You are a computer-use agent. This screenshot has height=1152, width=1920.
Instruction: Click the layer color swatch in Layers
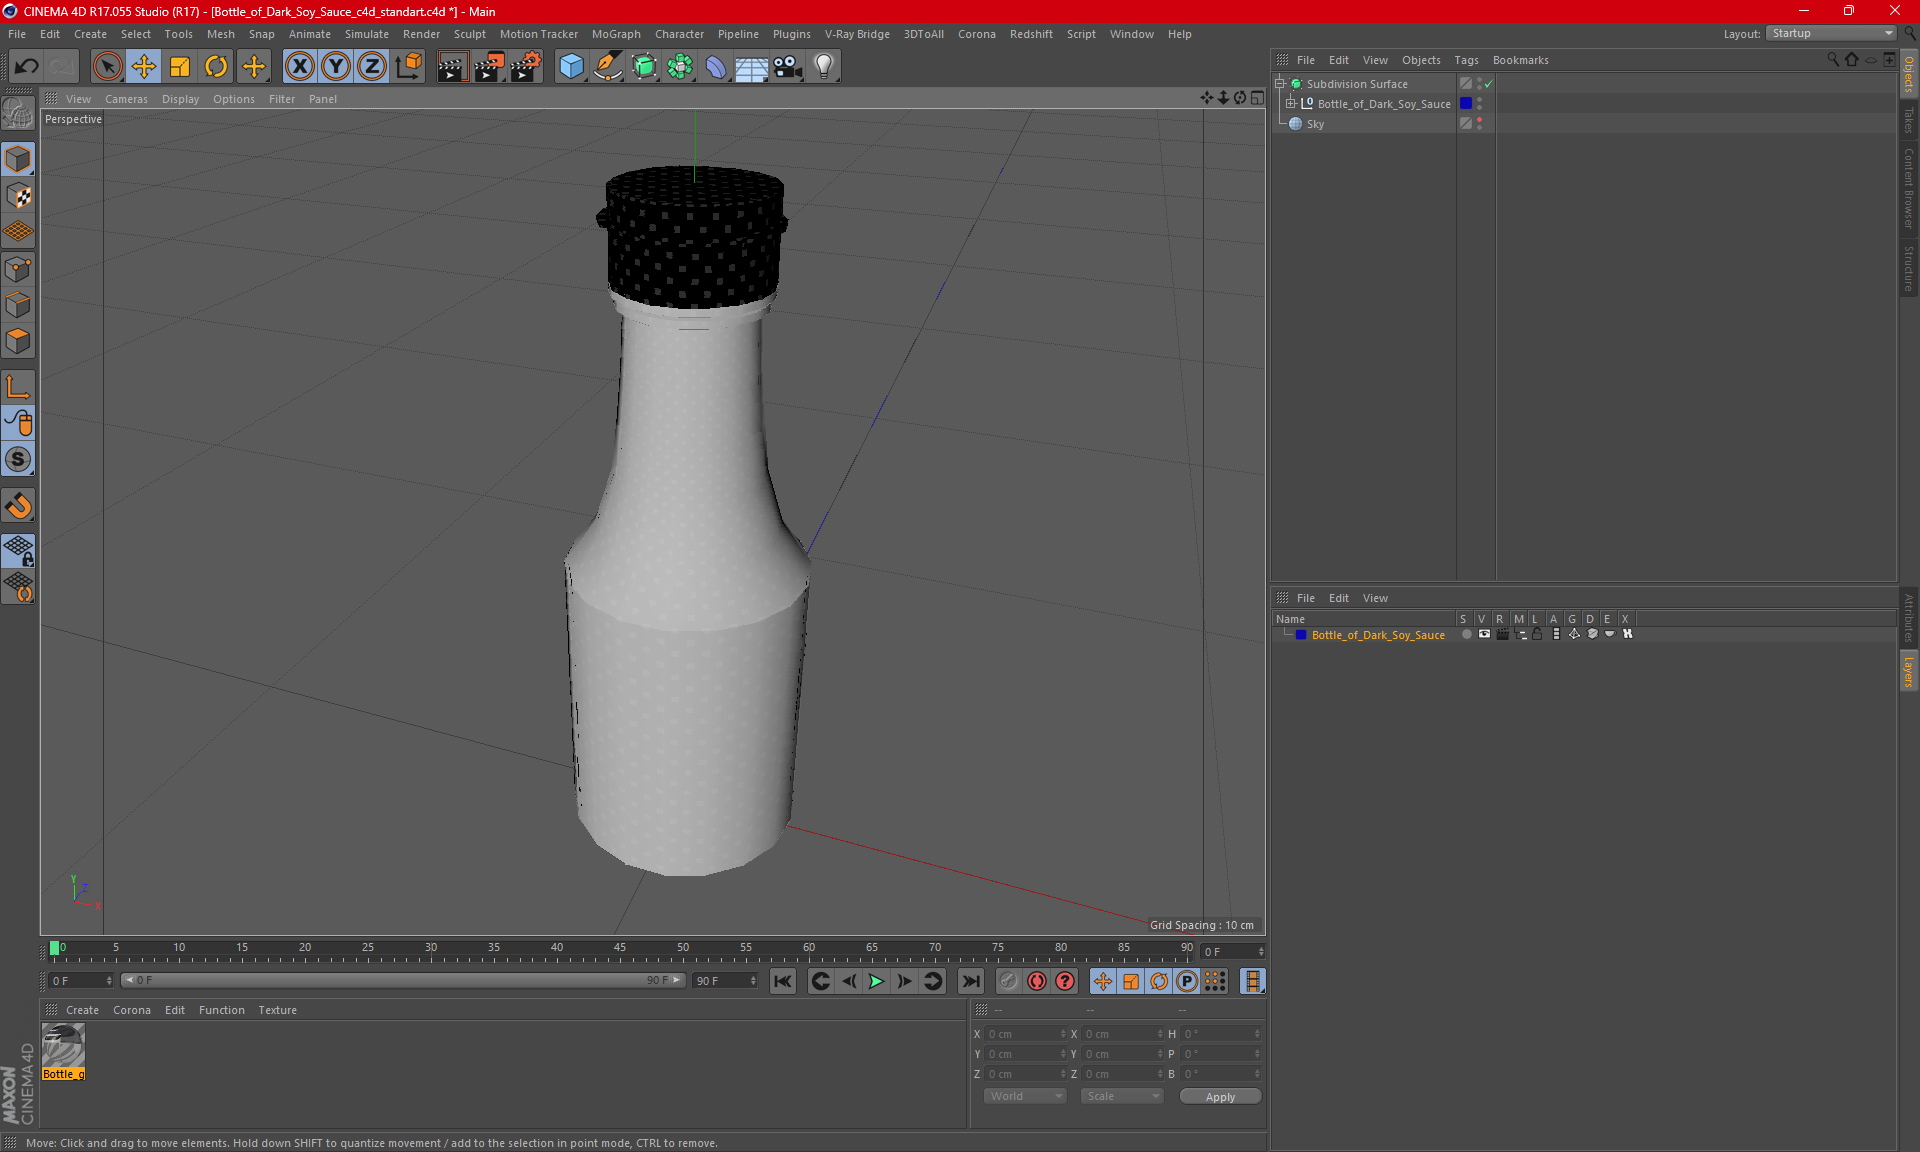[1301, 635]
